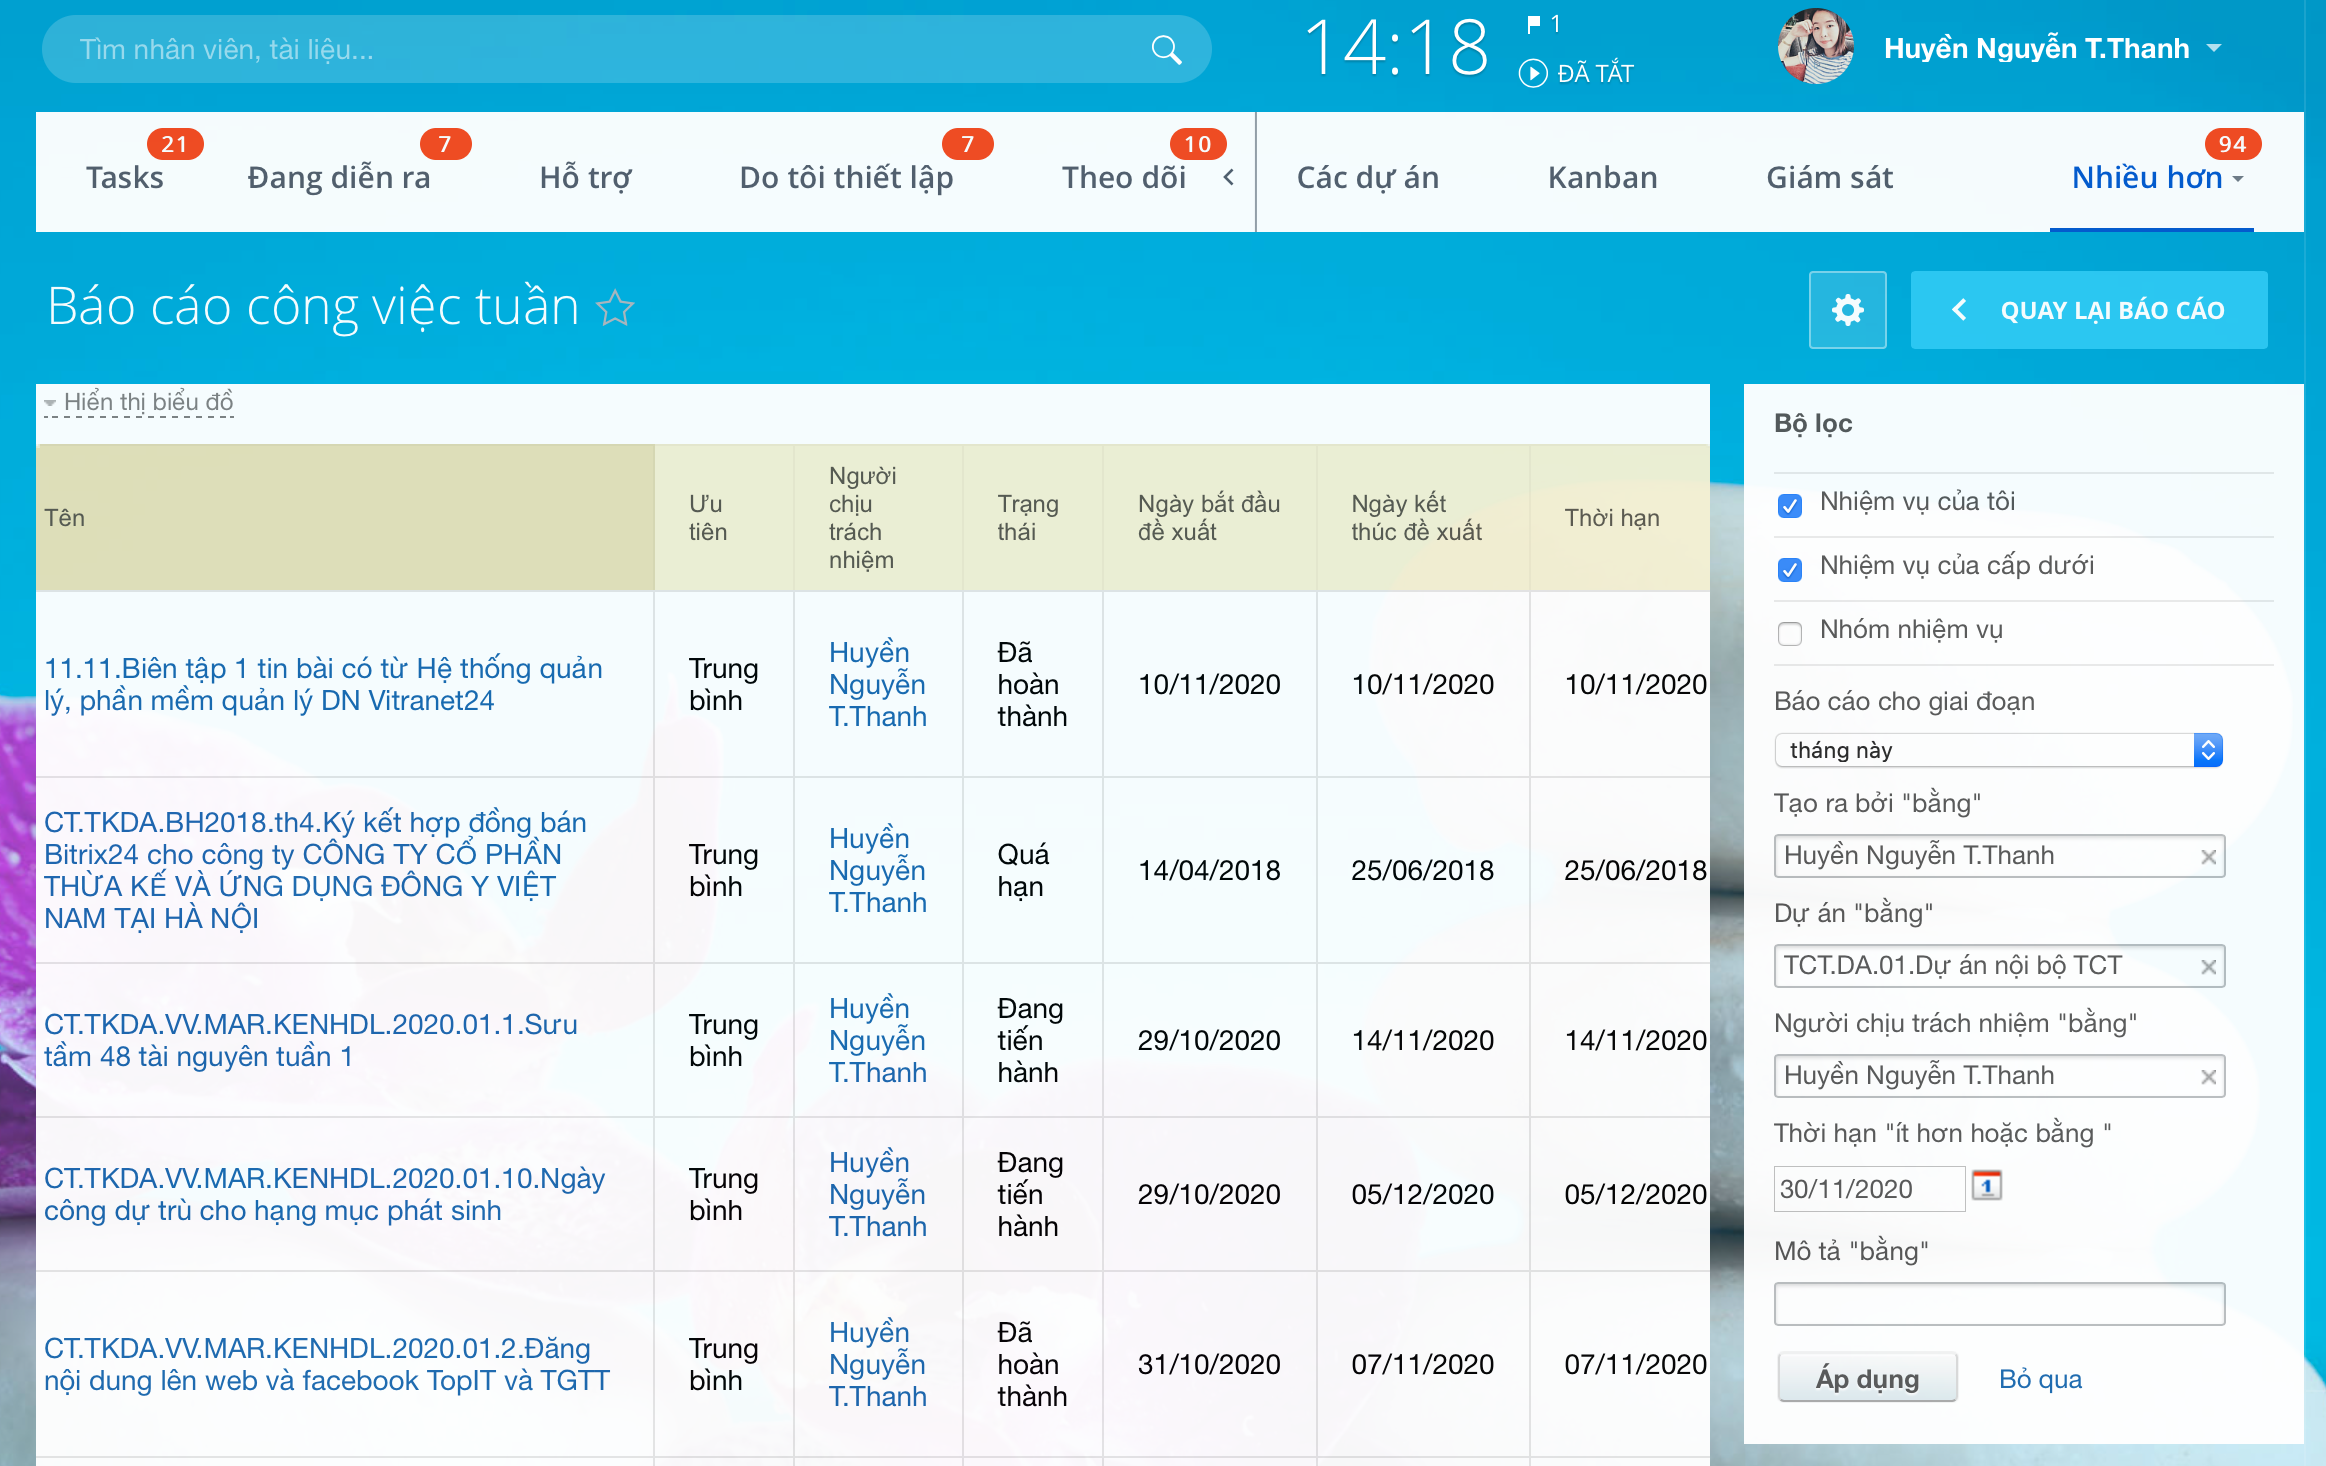The height and width of the screenshot is (1466, 2326).
Task: Switch to the Kanban tab
Action: point(1602,178)
